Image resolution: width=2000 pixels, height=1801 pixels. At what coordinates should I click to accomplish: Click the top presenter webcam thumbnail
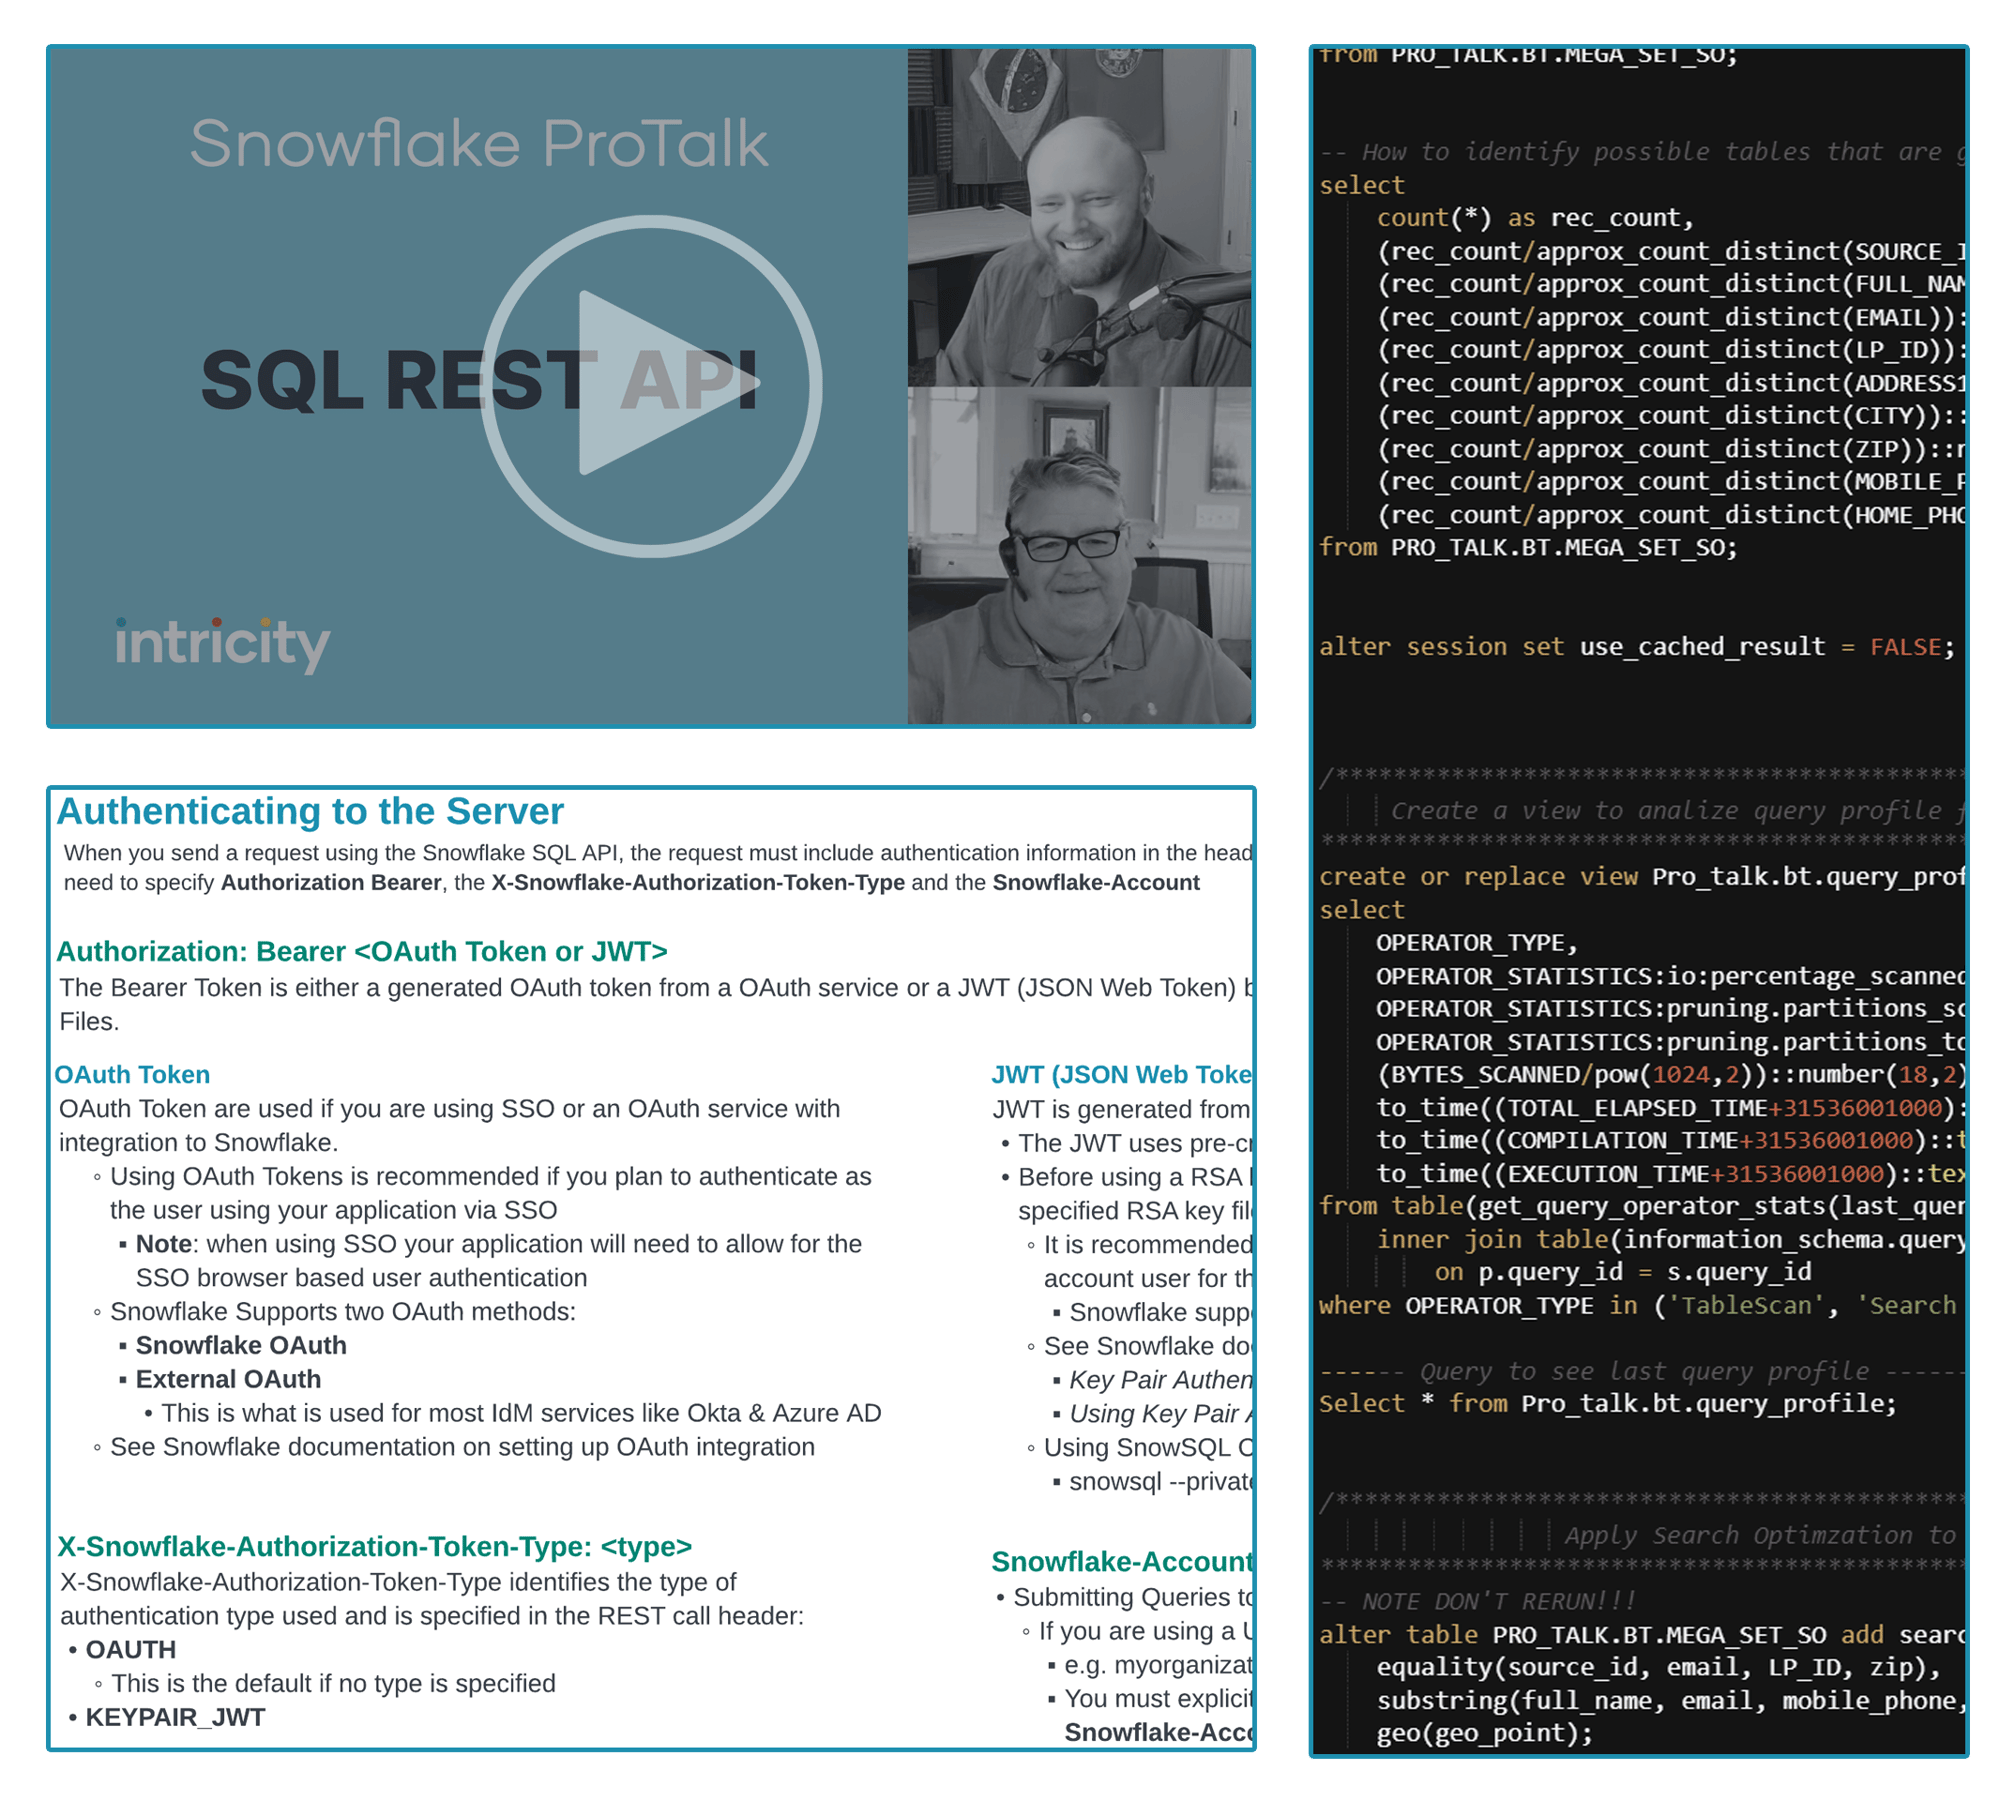point(1079,217)
